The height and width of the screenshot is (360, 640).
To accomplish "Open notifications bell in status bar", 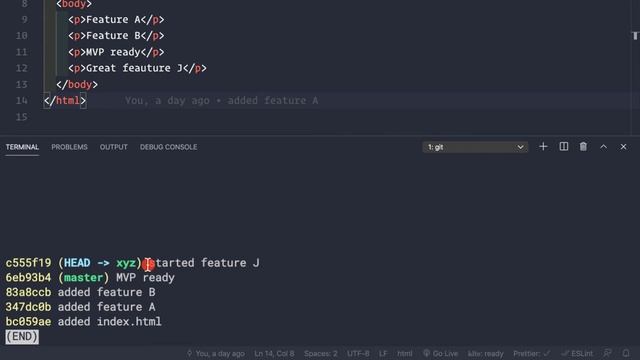I will [626, 353].
